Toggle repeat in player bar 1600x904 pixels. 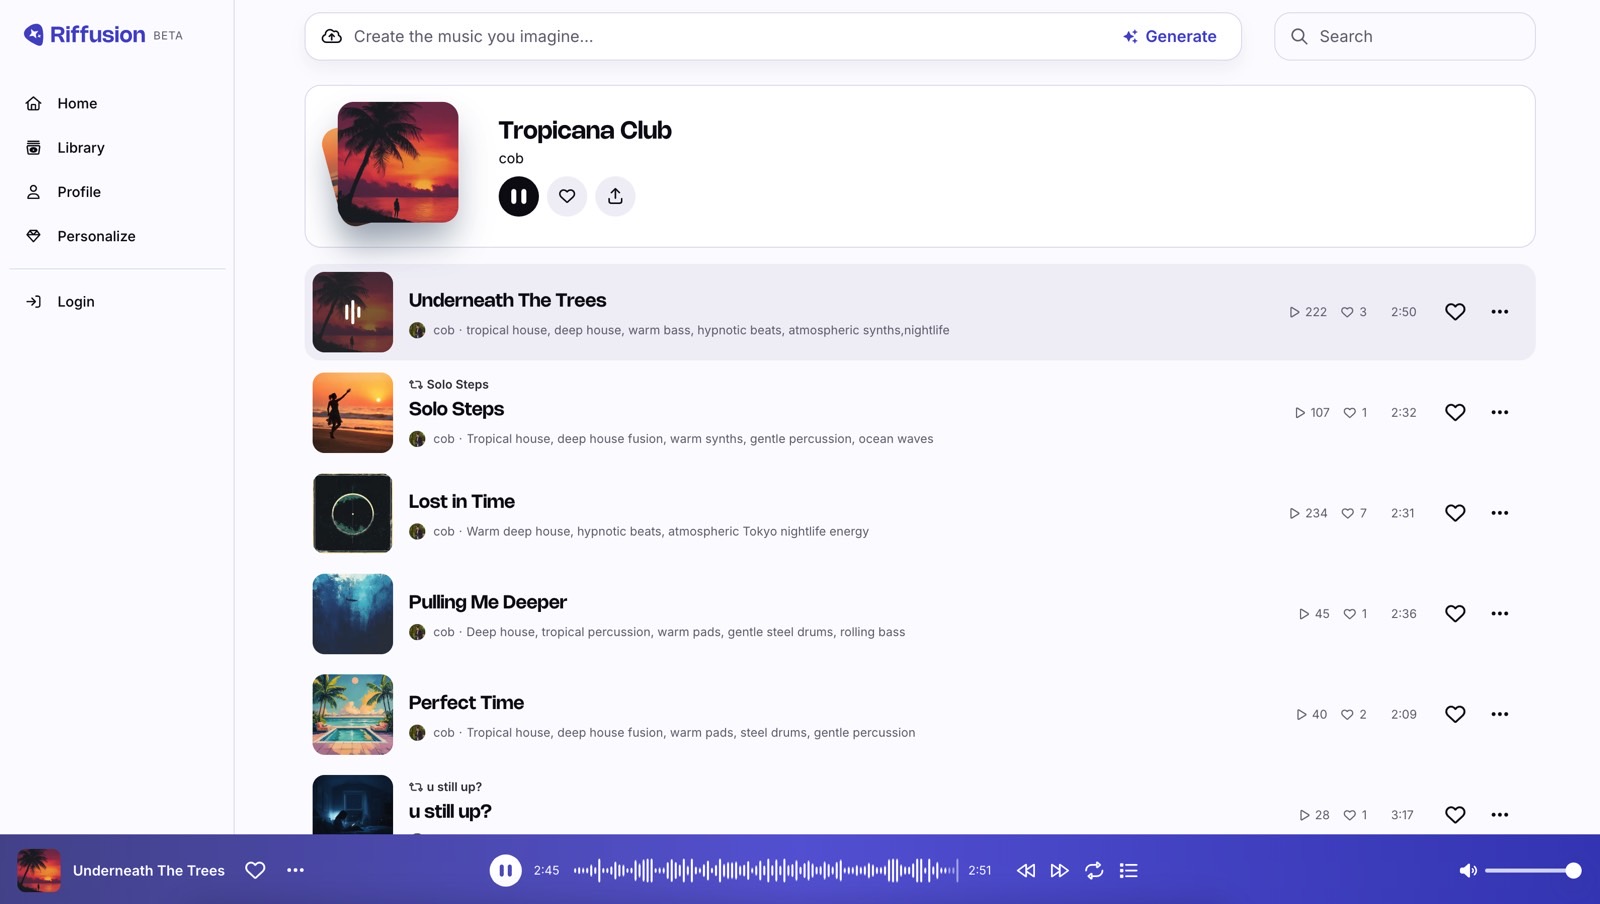pyautogui.click(x=1094, y=871)
